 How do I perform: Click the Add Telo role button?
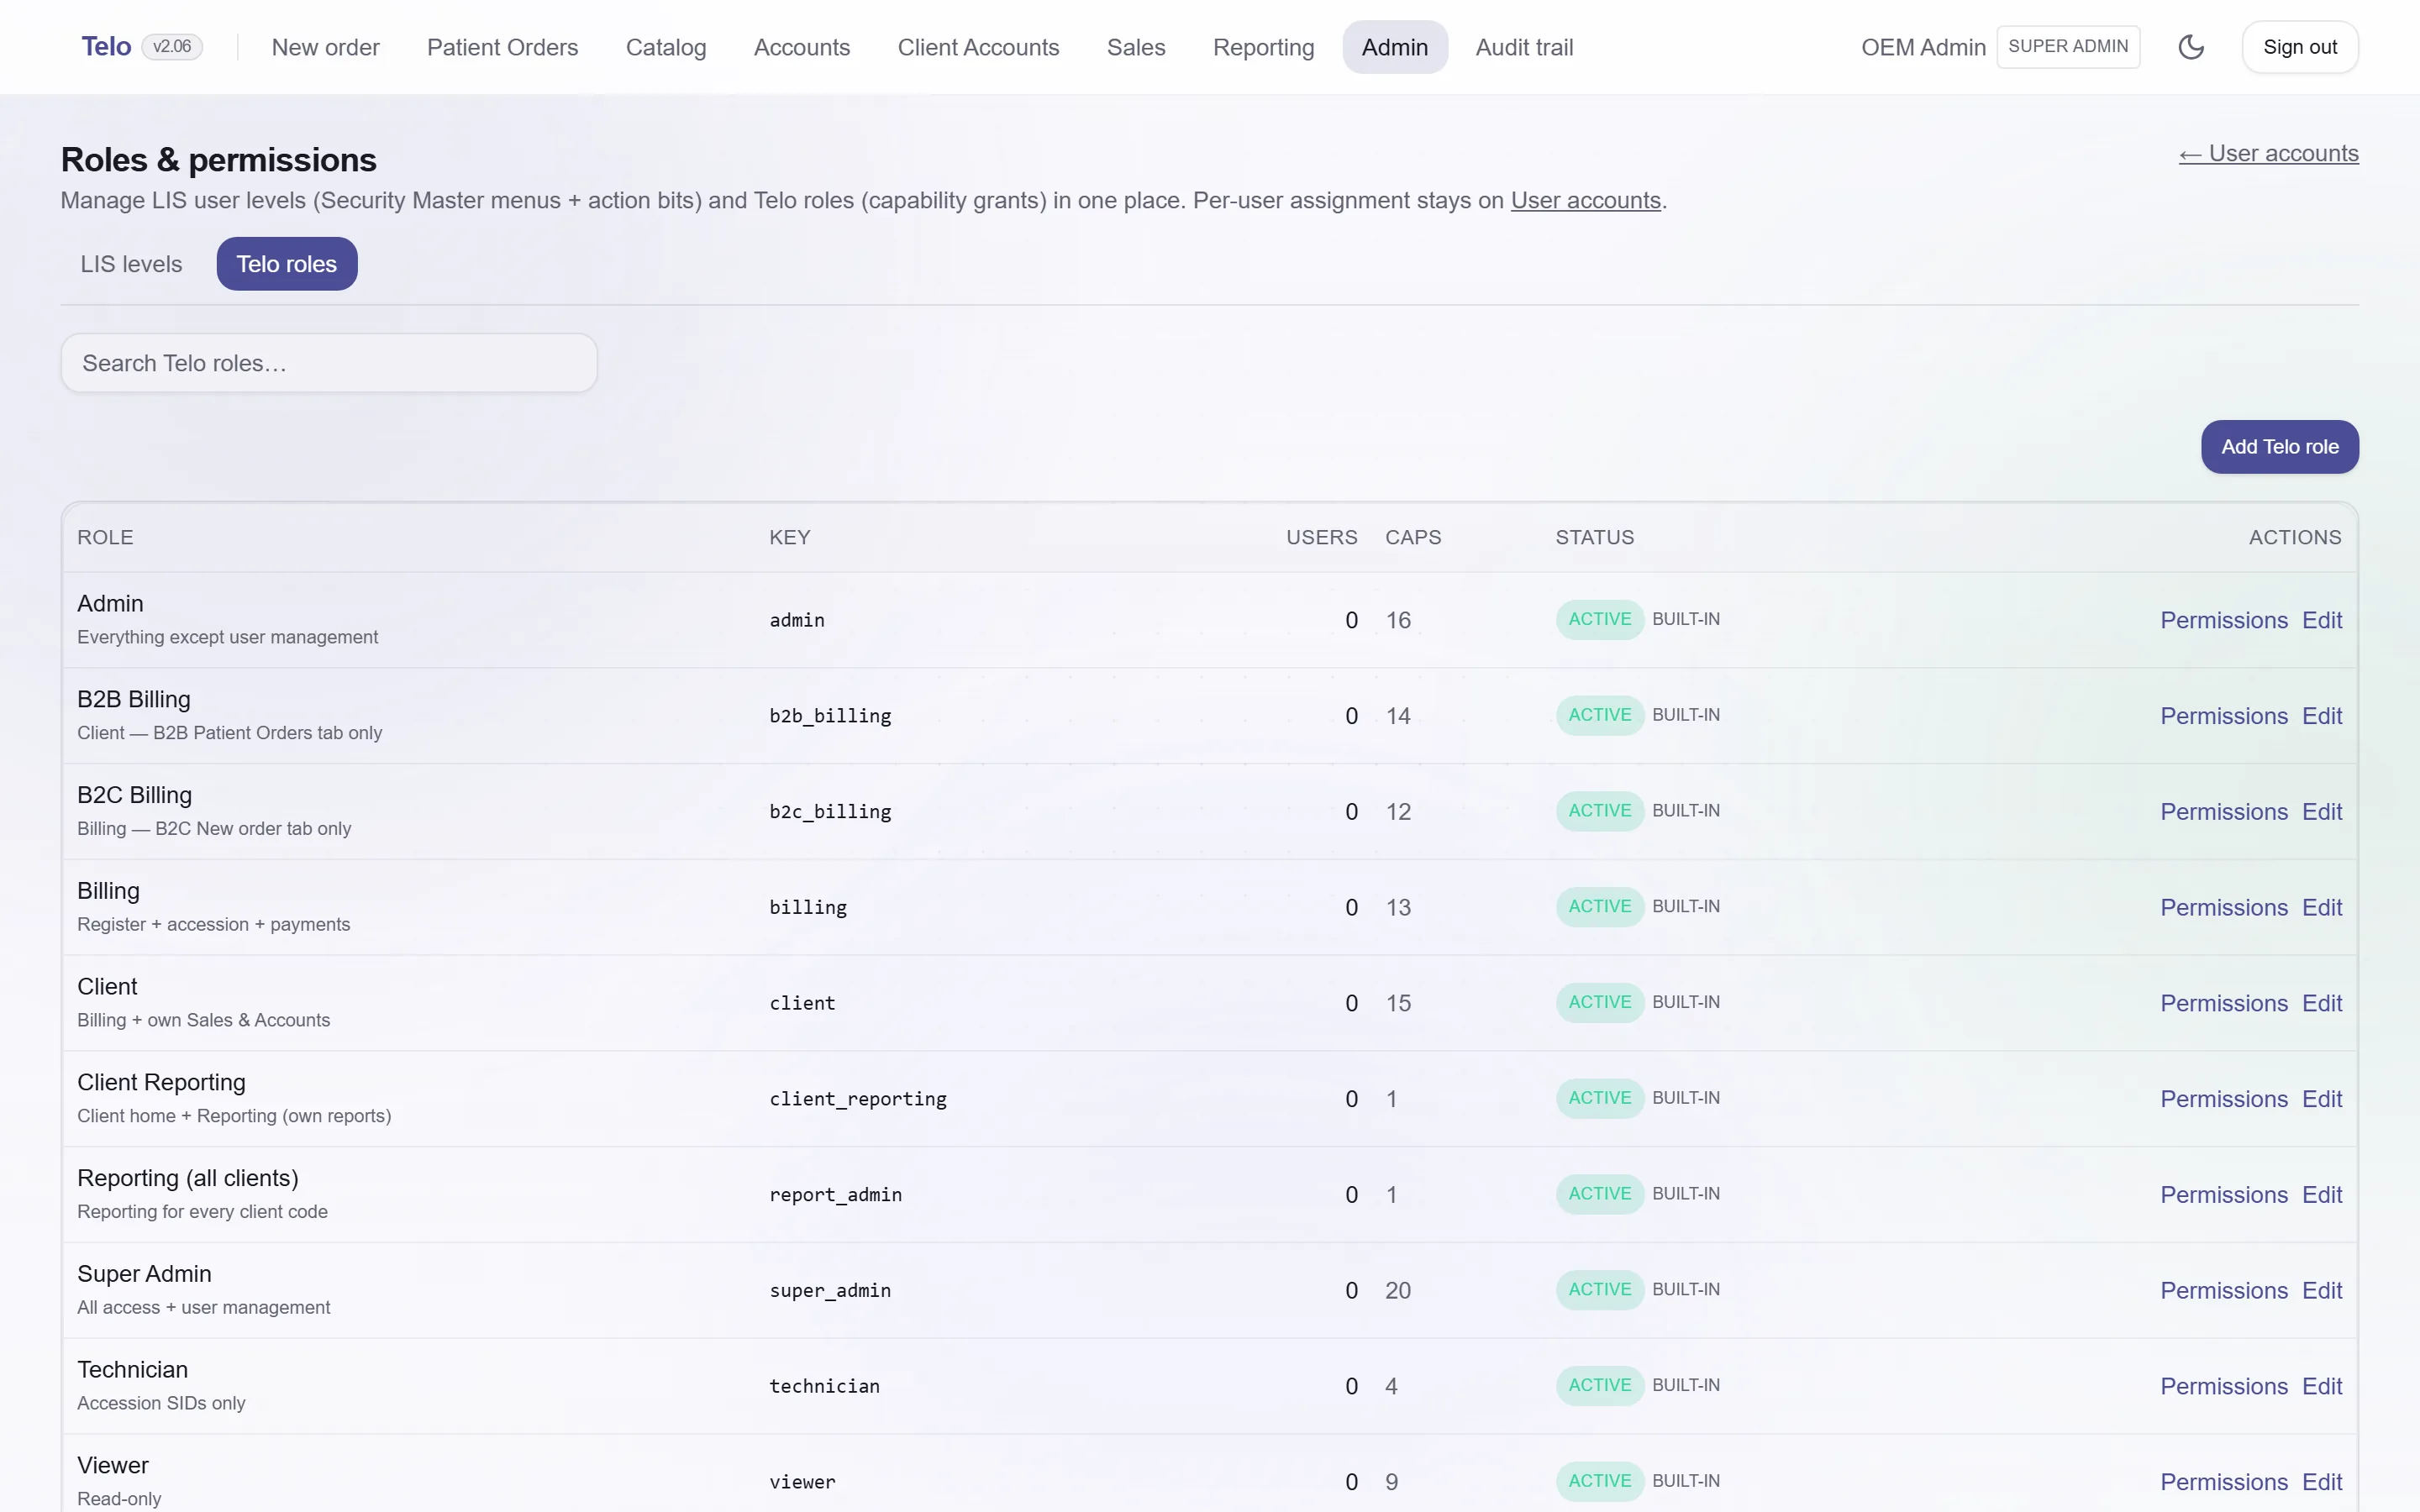click(x=2279, y=447)
